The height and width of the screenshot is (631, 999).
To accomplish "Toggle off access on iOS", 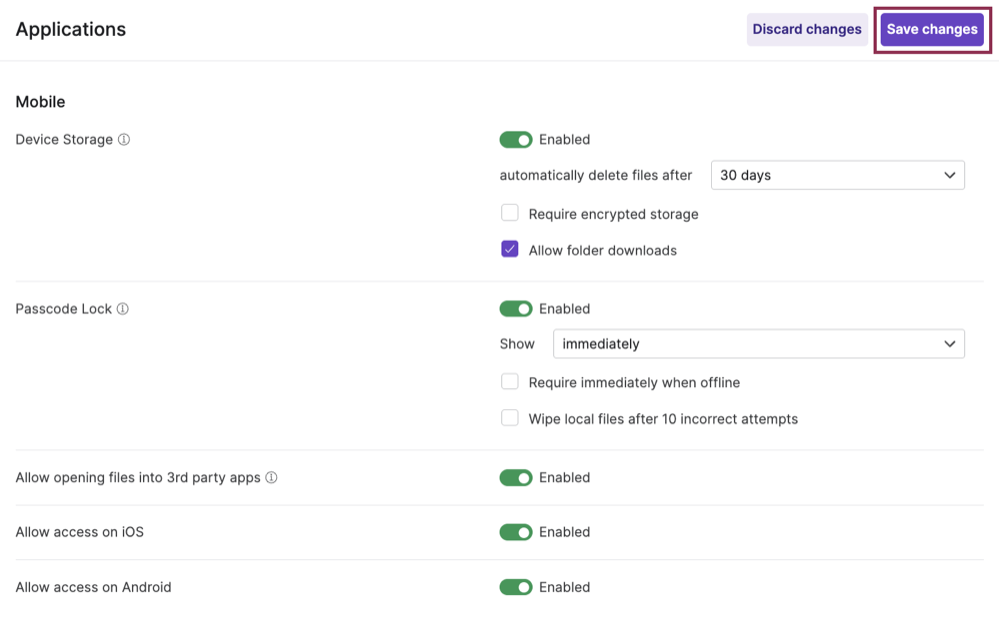I will [x=516, y=532].
